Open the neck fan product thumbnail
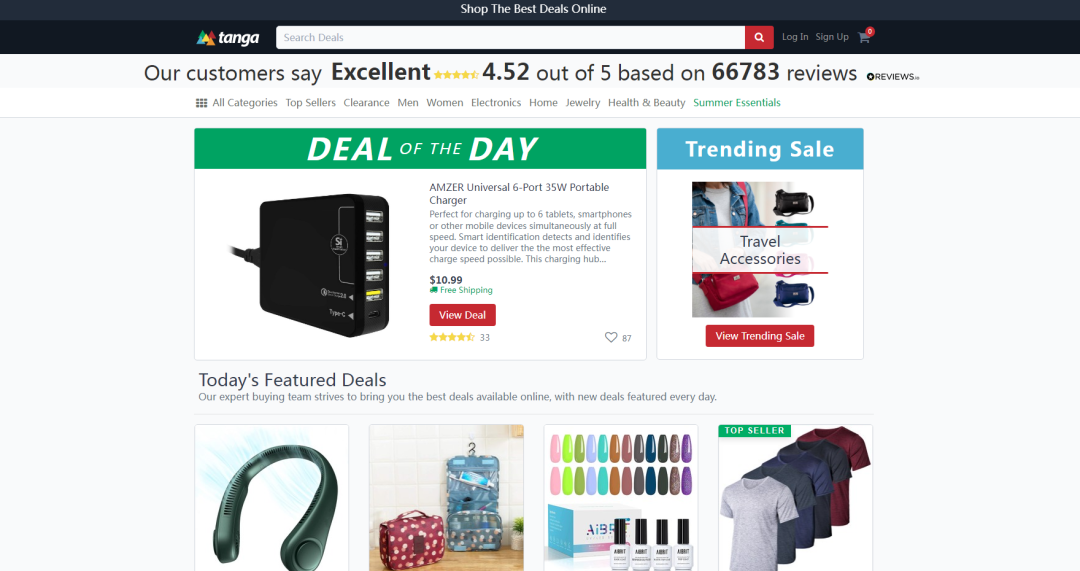The width and height of the screenshot is (1080, 571). point(271,498)
